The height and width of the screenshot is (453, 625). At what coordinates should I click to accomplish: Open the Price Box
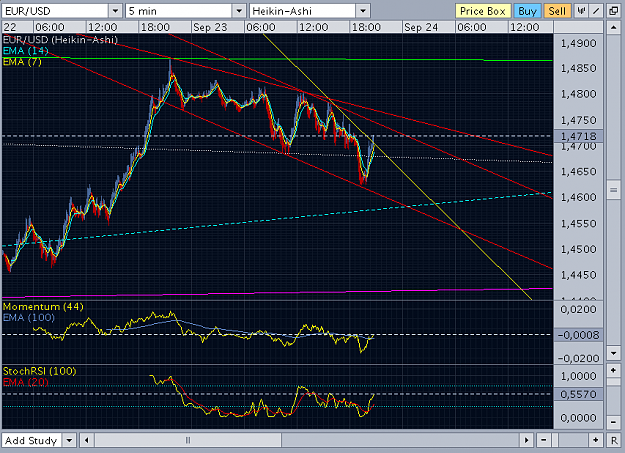(483, 11)
